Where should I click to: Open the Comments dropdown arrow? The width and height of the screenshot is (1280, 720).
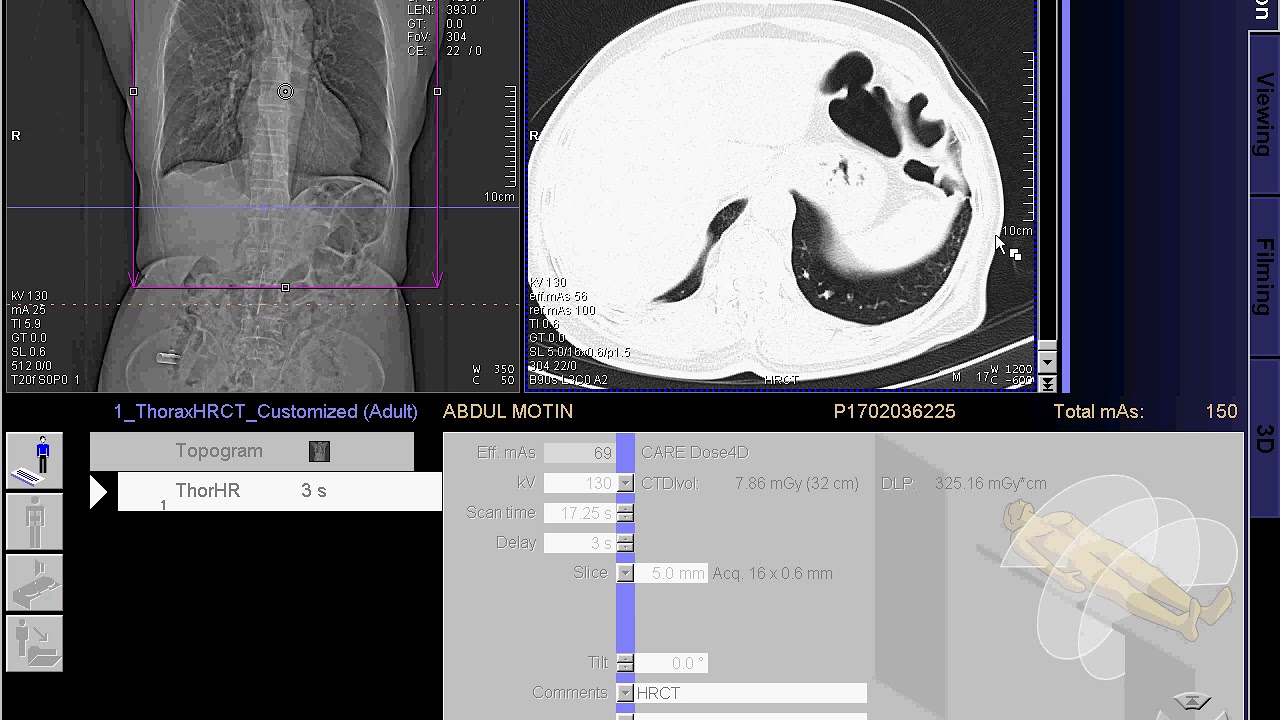point(625,693)
